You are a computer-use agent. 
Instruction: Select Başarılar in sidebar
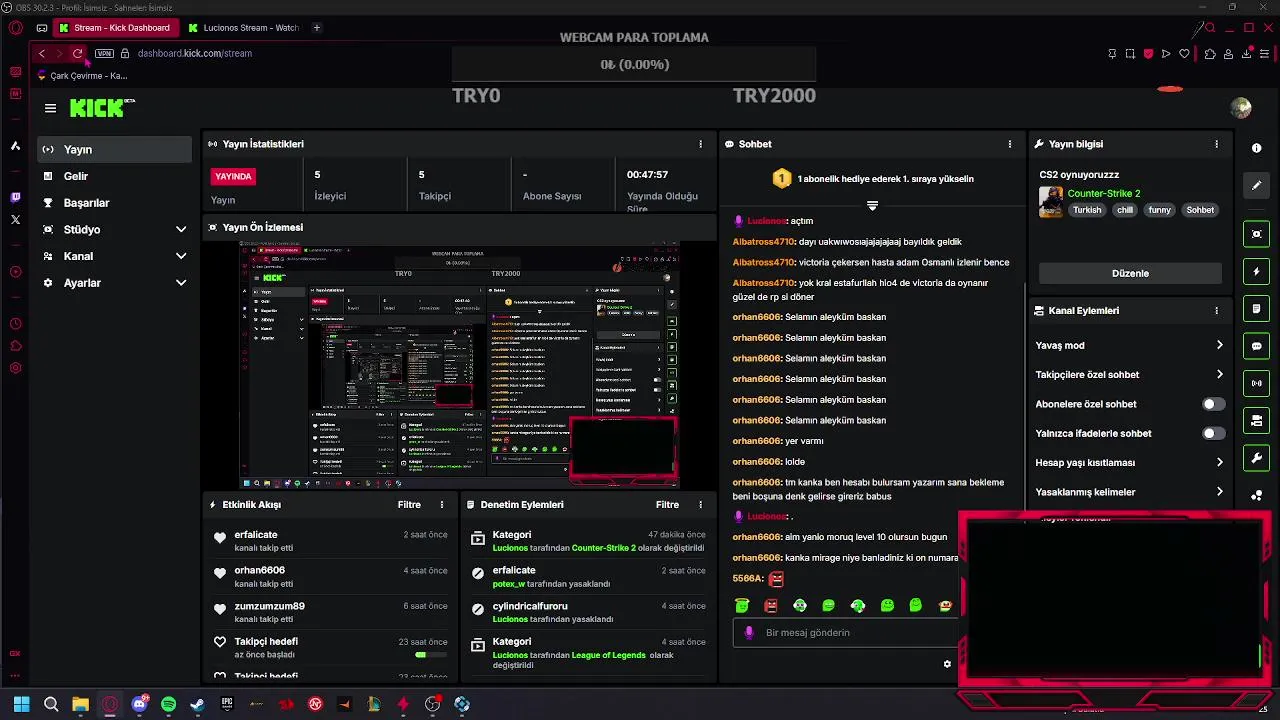click(x=114, y=203)
